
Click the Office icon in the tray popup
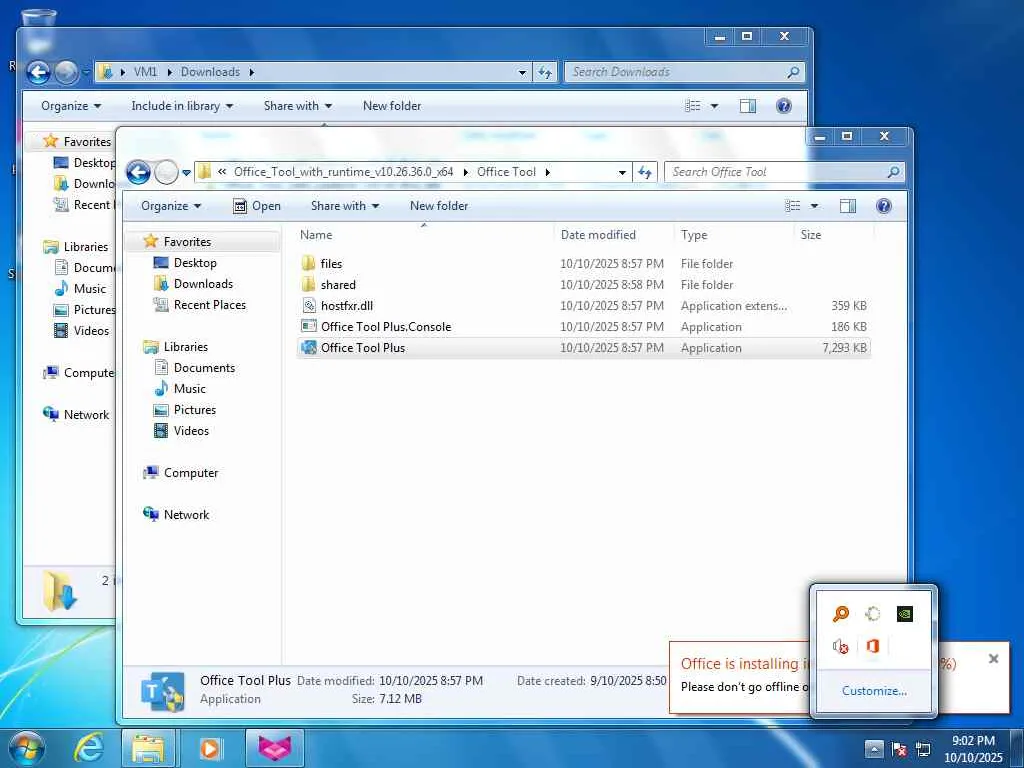[872, 646]
